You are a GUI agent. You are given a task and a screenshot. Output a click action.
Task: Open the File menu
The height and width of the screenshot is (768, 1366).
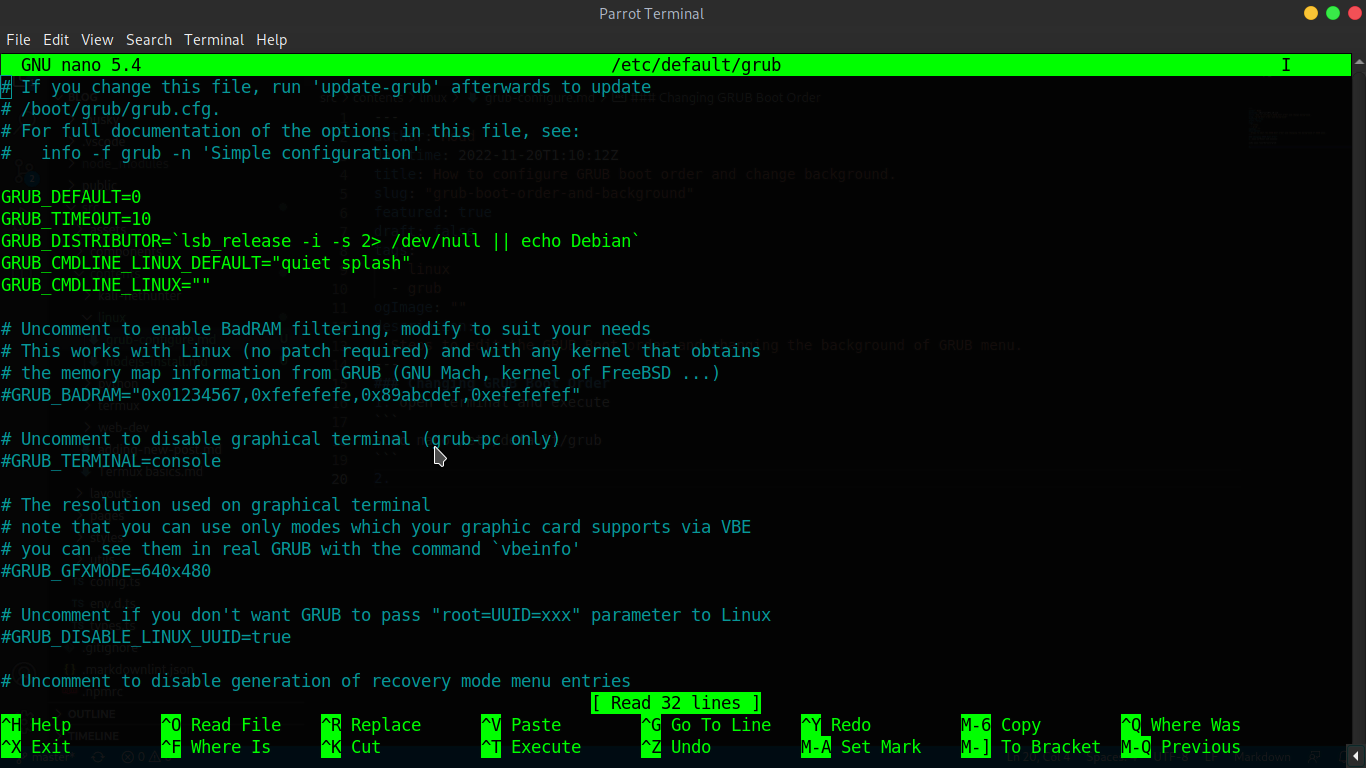[18, 40]
